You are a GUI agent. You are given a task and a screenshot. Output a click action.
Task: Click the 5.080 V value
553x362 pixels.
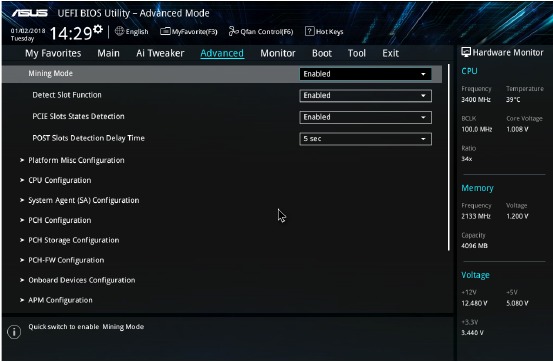[x=517, y=303]
